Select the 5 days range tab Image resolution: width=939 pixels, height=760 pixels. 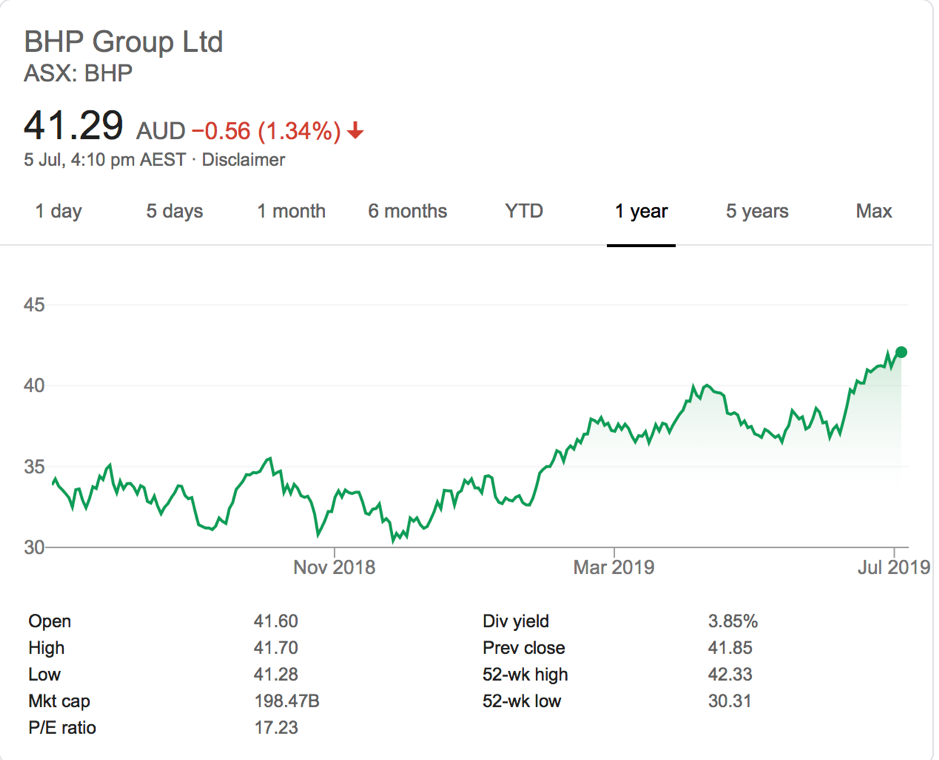coord(174,211)
